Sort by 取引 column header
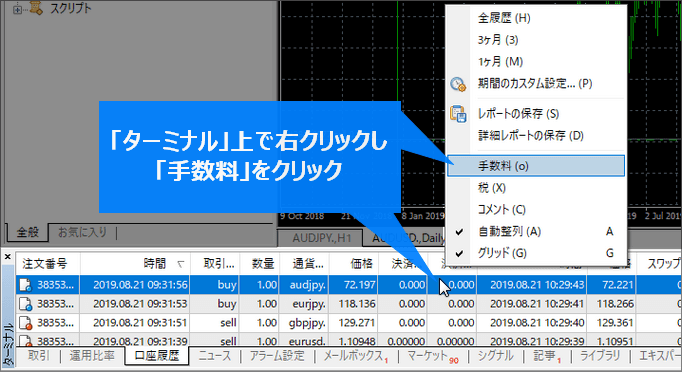Viewport: 682px width, 372px height. tap(215, 263)
